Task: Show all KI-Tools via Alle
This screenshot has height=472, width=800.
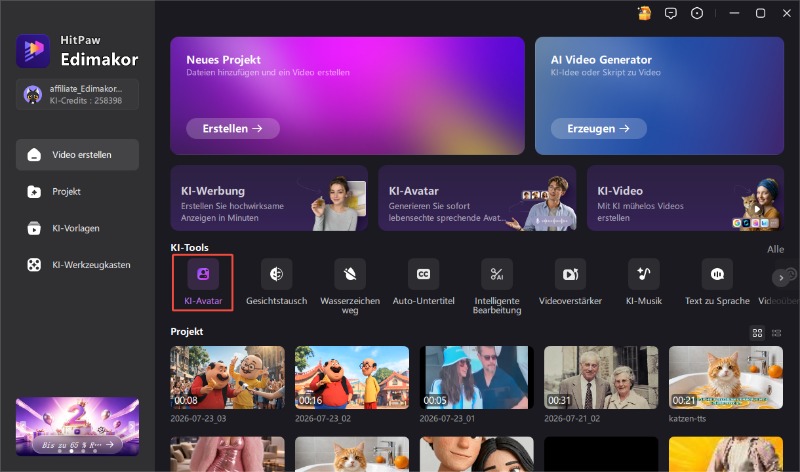Action: coord(776,249)
